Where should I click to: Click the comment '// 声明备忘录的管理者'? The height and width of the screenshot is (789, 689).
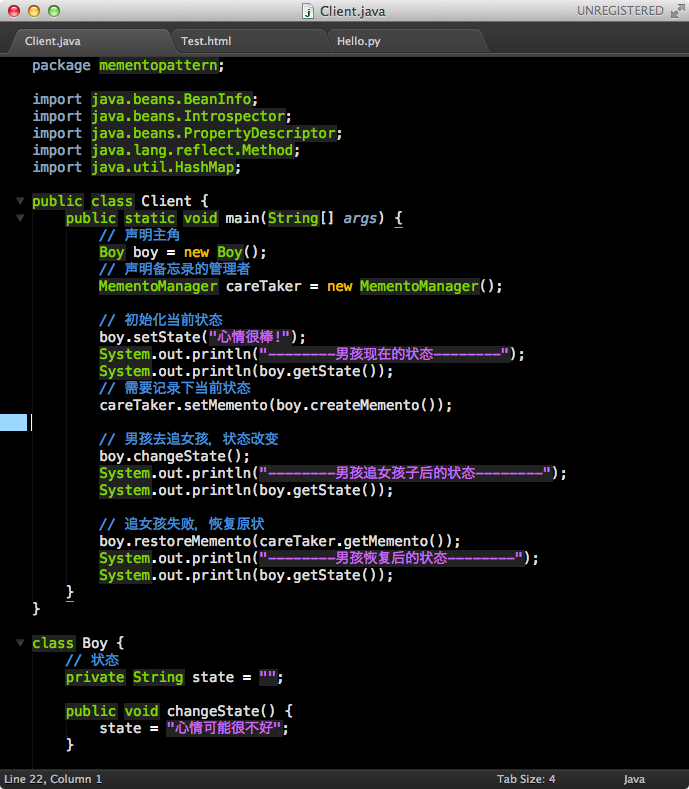tap(175, 269)
